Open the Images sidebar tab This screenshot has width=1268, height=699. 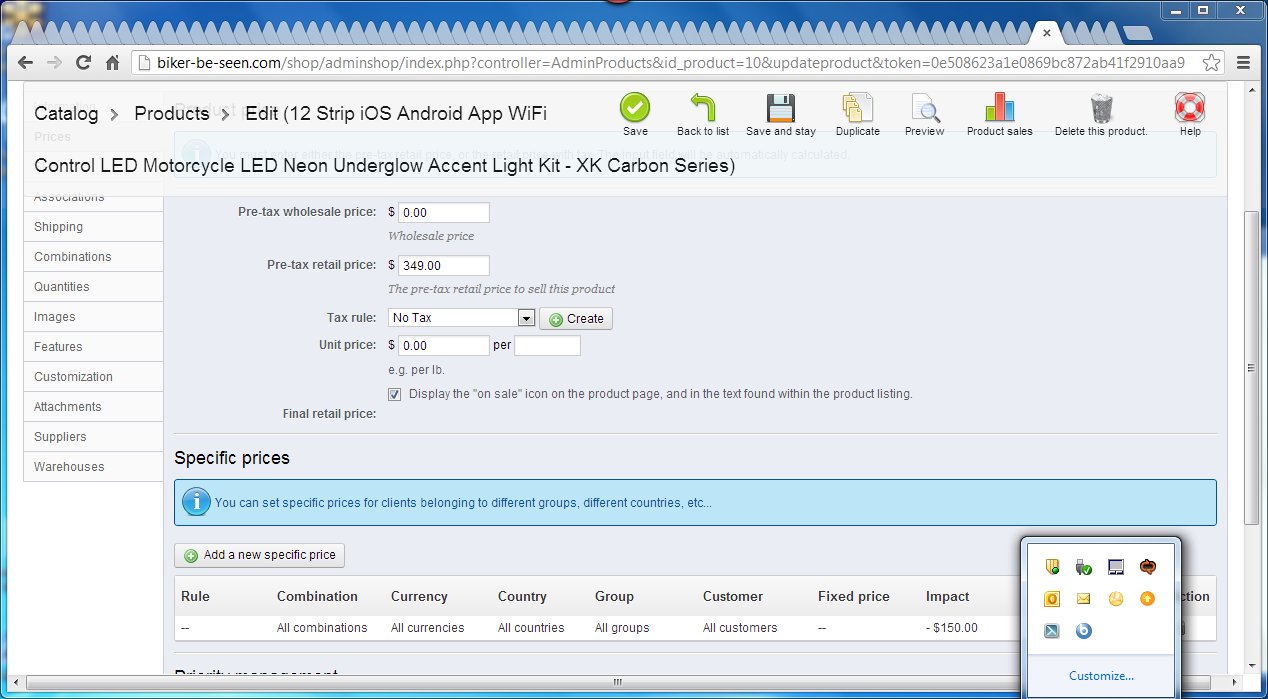93,317
